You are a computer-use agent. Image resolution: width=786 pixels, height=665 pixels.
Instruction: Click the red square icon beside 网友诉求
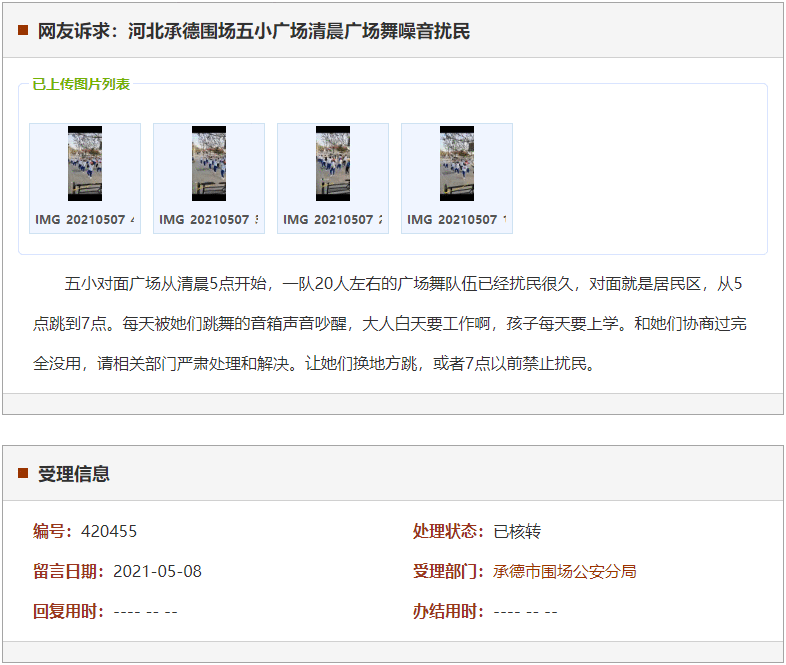(x=23, y=31)
